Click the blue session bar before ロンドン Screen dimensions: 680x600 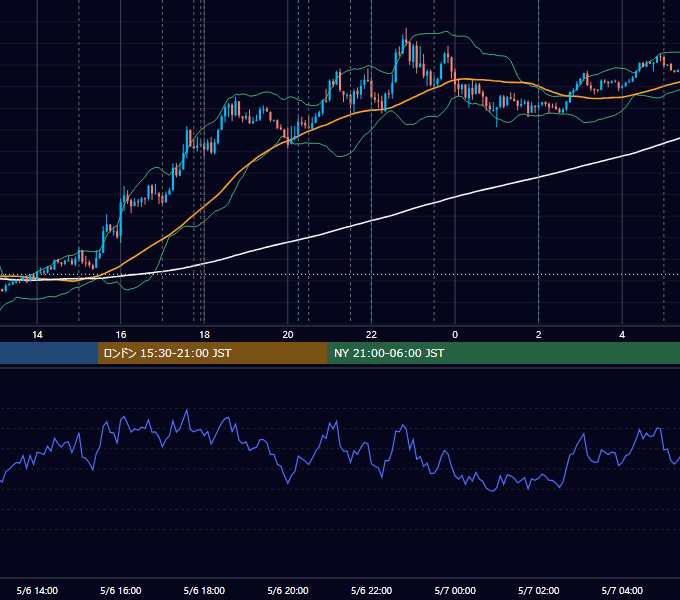pos(49,353)
